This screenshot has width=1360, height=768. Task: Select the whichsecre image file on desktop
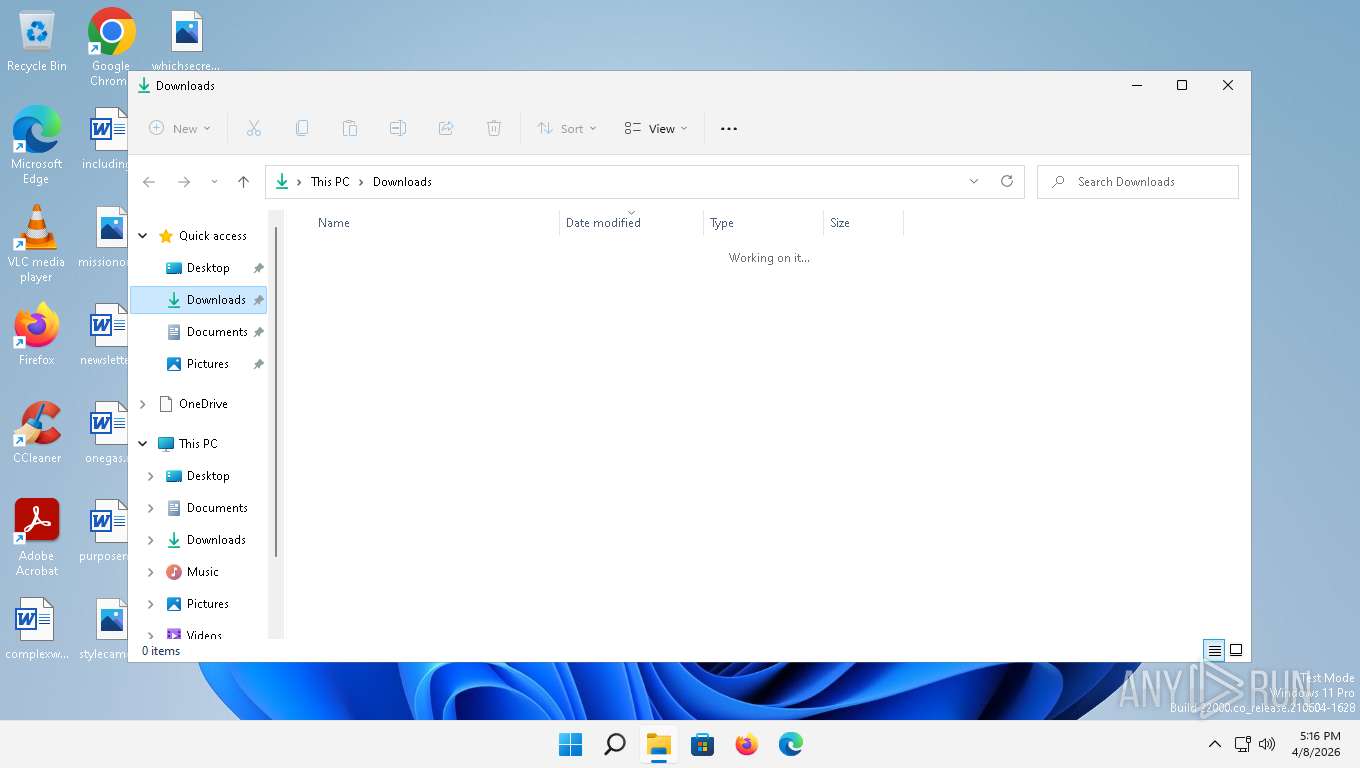pos(186,42)
